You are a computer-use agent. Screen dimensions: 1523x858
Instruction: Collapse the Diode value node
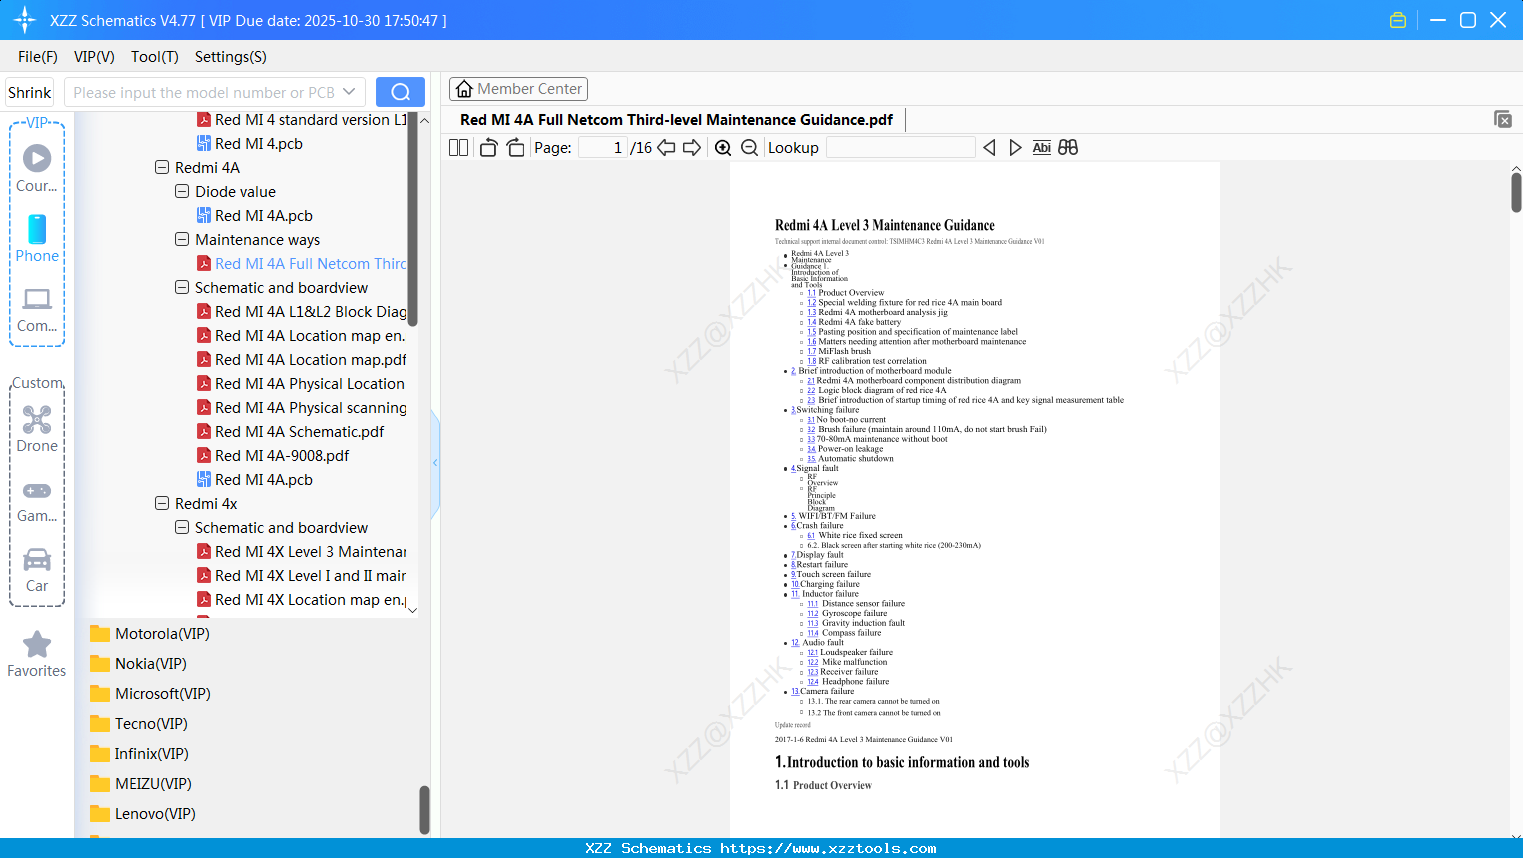coord(182,191)
